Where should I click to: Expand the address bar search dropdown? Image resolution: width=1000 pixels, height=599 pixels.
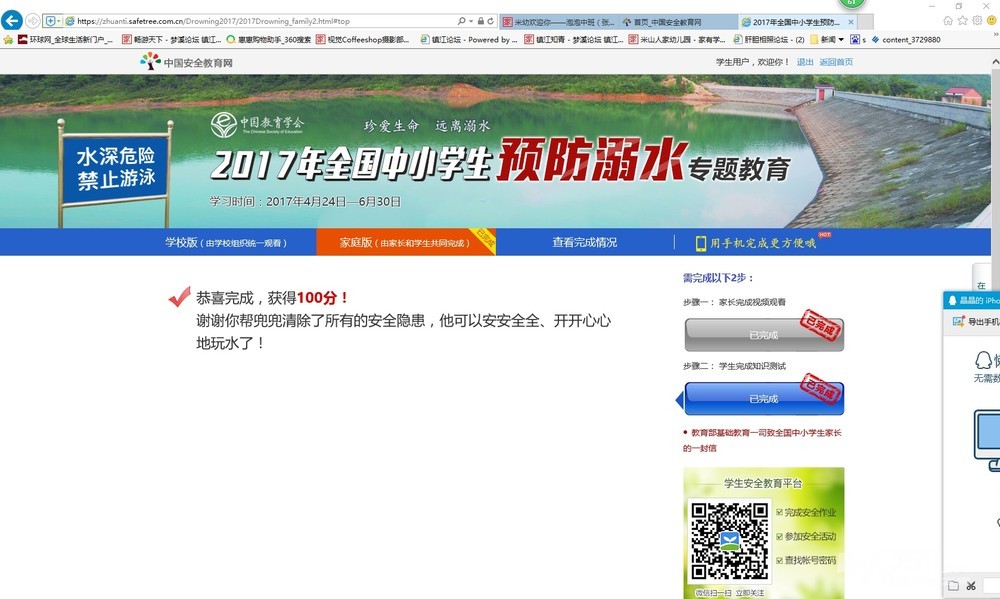pyautogui.click(x=470, y=21)
